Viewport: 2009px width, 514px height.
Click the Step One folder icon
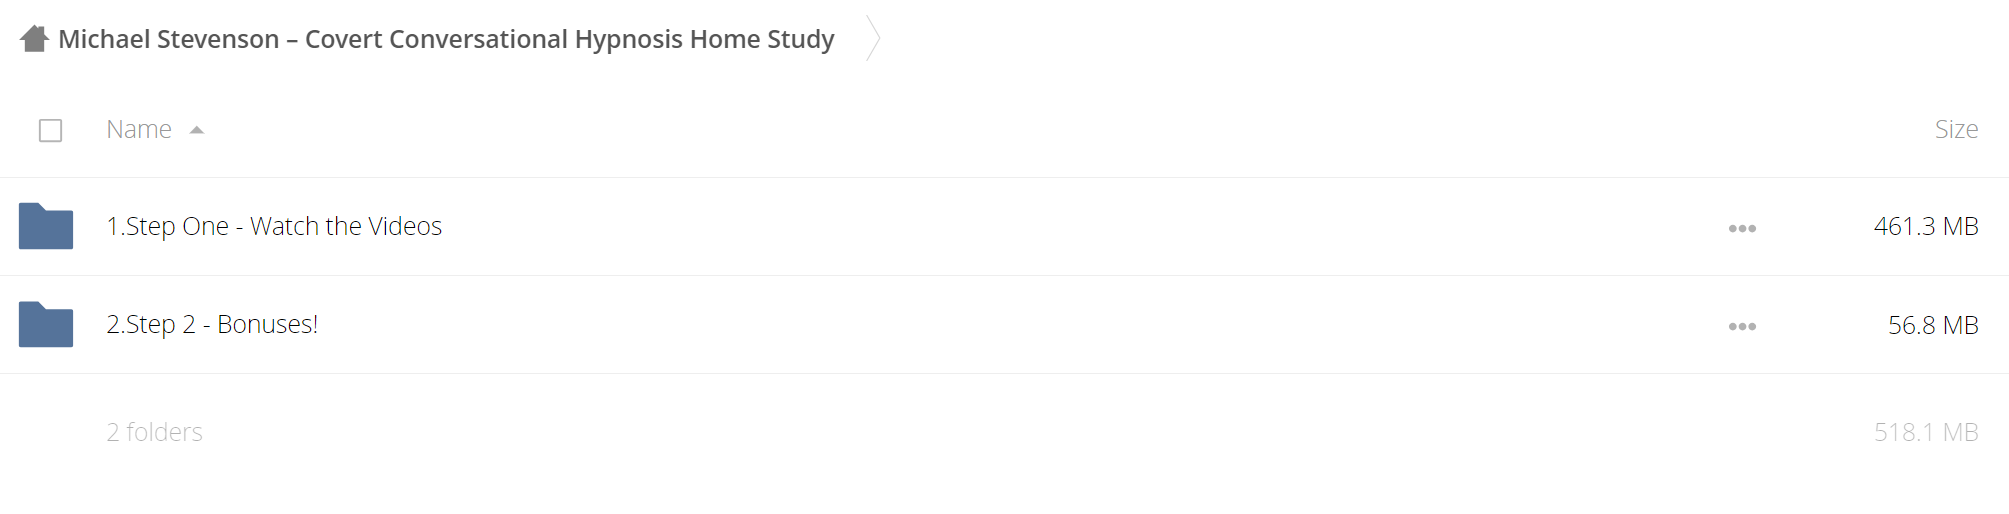[46, 226]
